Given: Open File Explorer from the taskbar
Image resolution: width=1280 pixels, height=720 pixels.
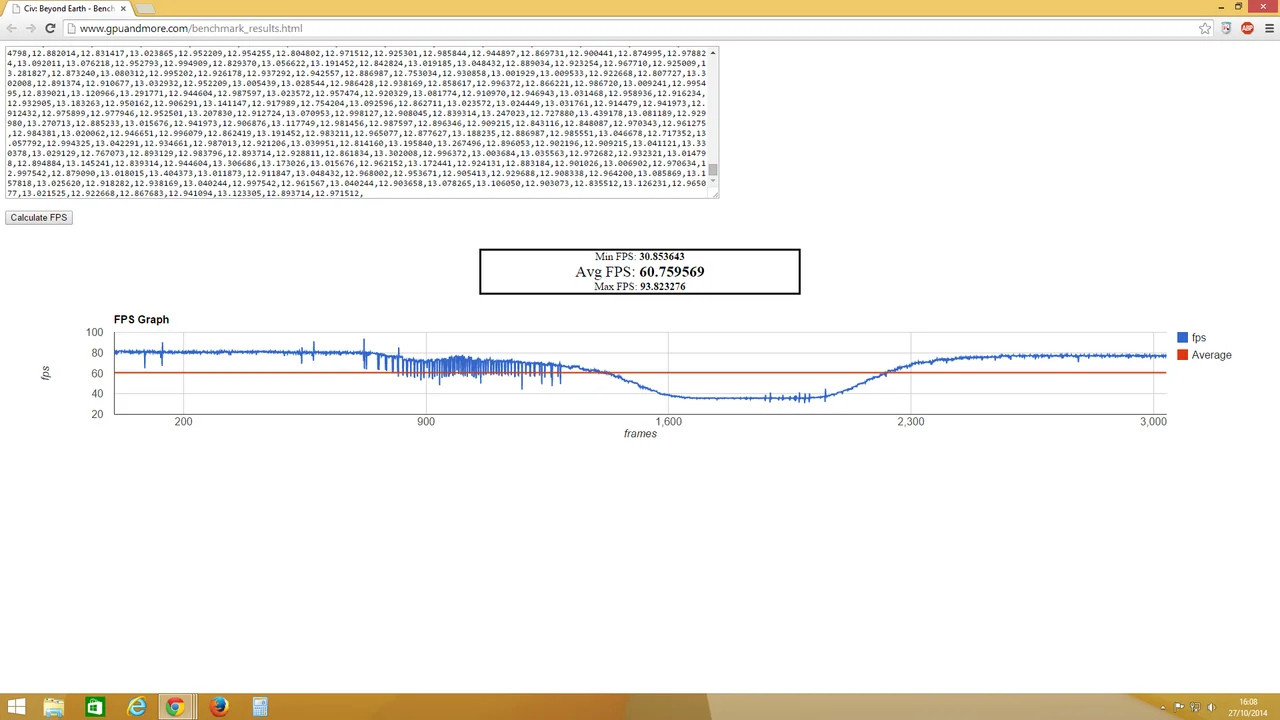Looking at the screenshot, I should pyautogui.click(x=53, y=708).
